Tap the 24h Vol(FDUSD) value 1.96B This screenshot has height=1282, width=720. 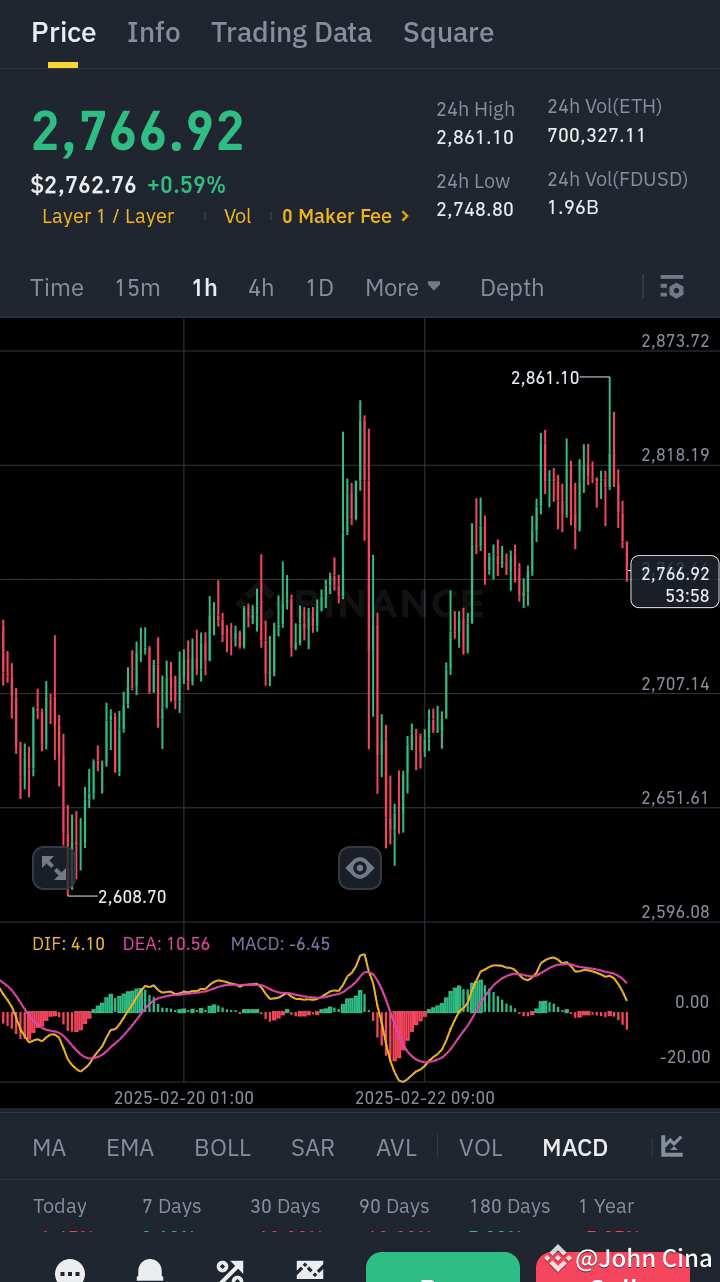coord(573,207)
